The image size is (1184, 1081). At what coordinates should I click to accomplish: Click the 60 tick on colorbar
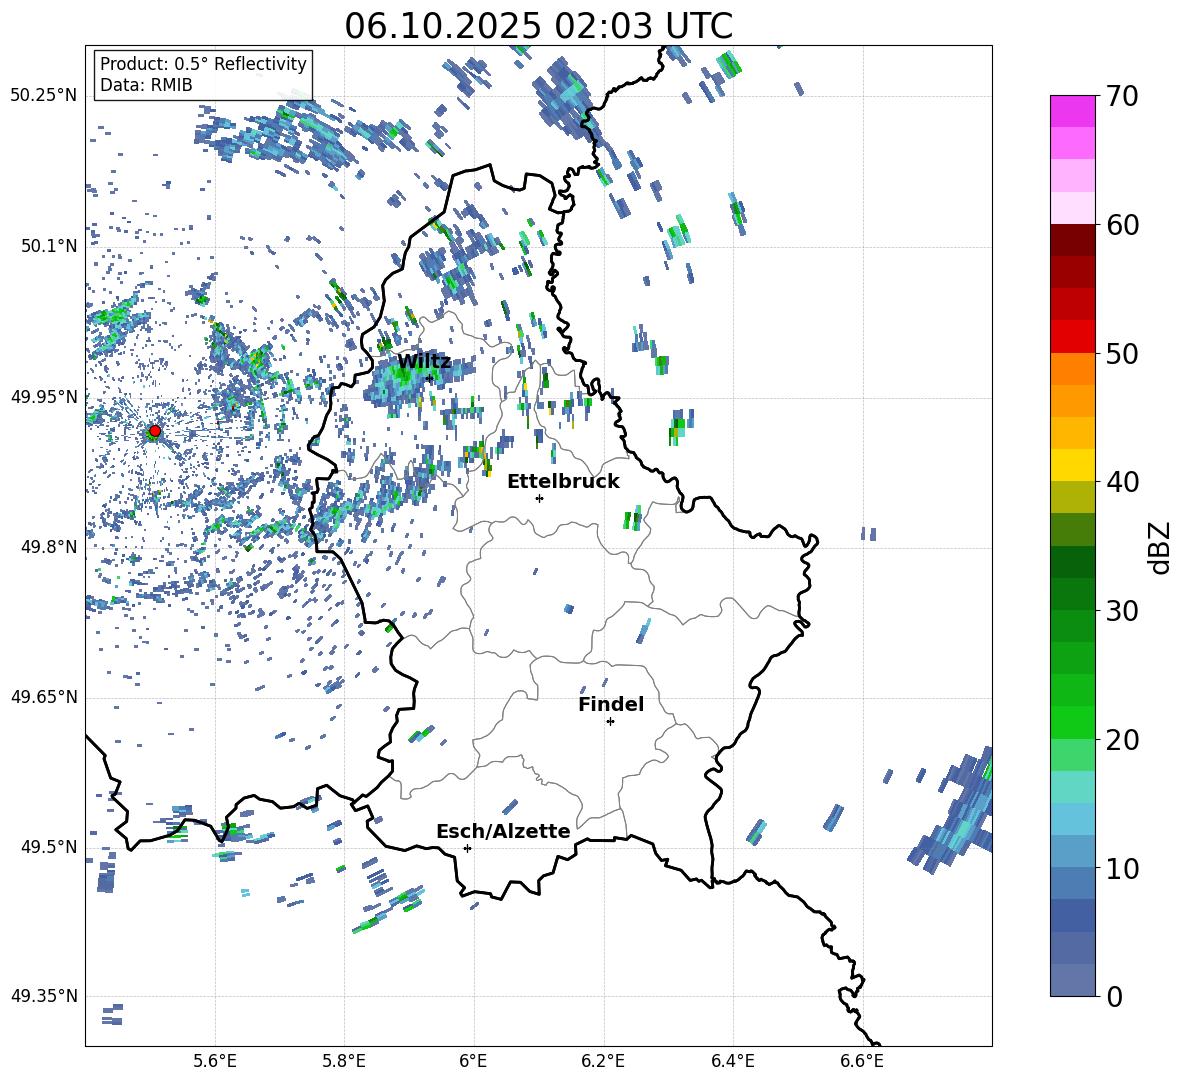tap(1121, 225)
